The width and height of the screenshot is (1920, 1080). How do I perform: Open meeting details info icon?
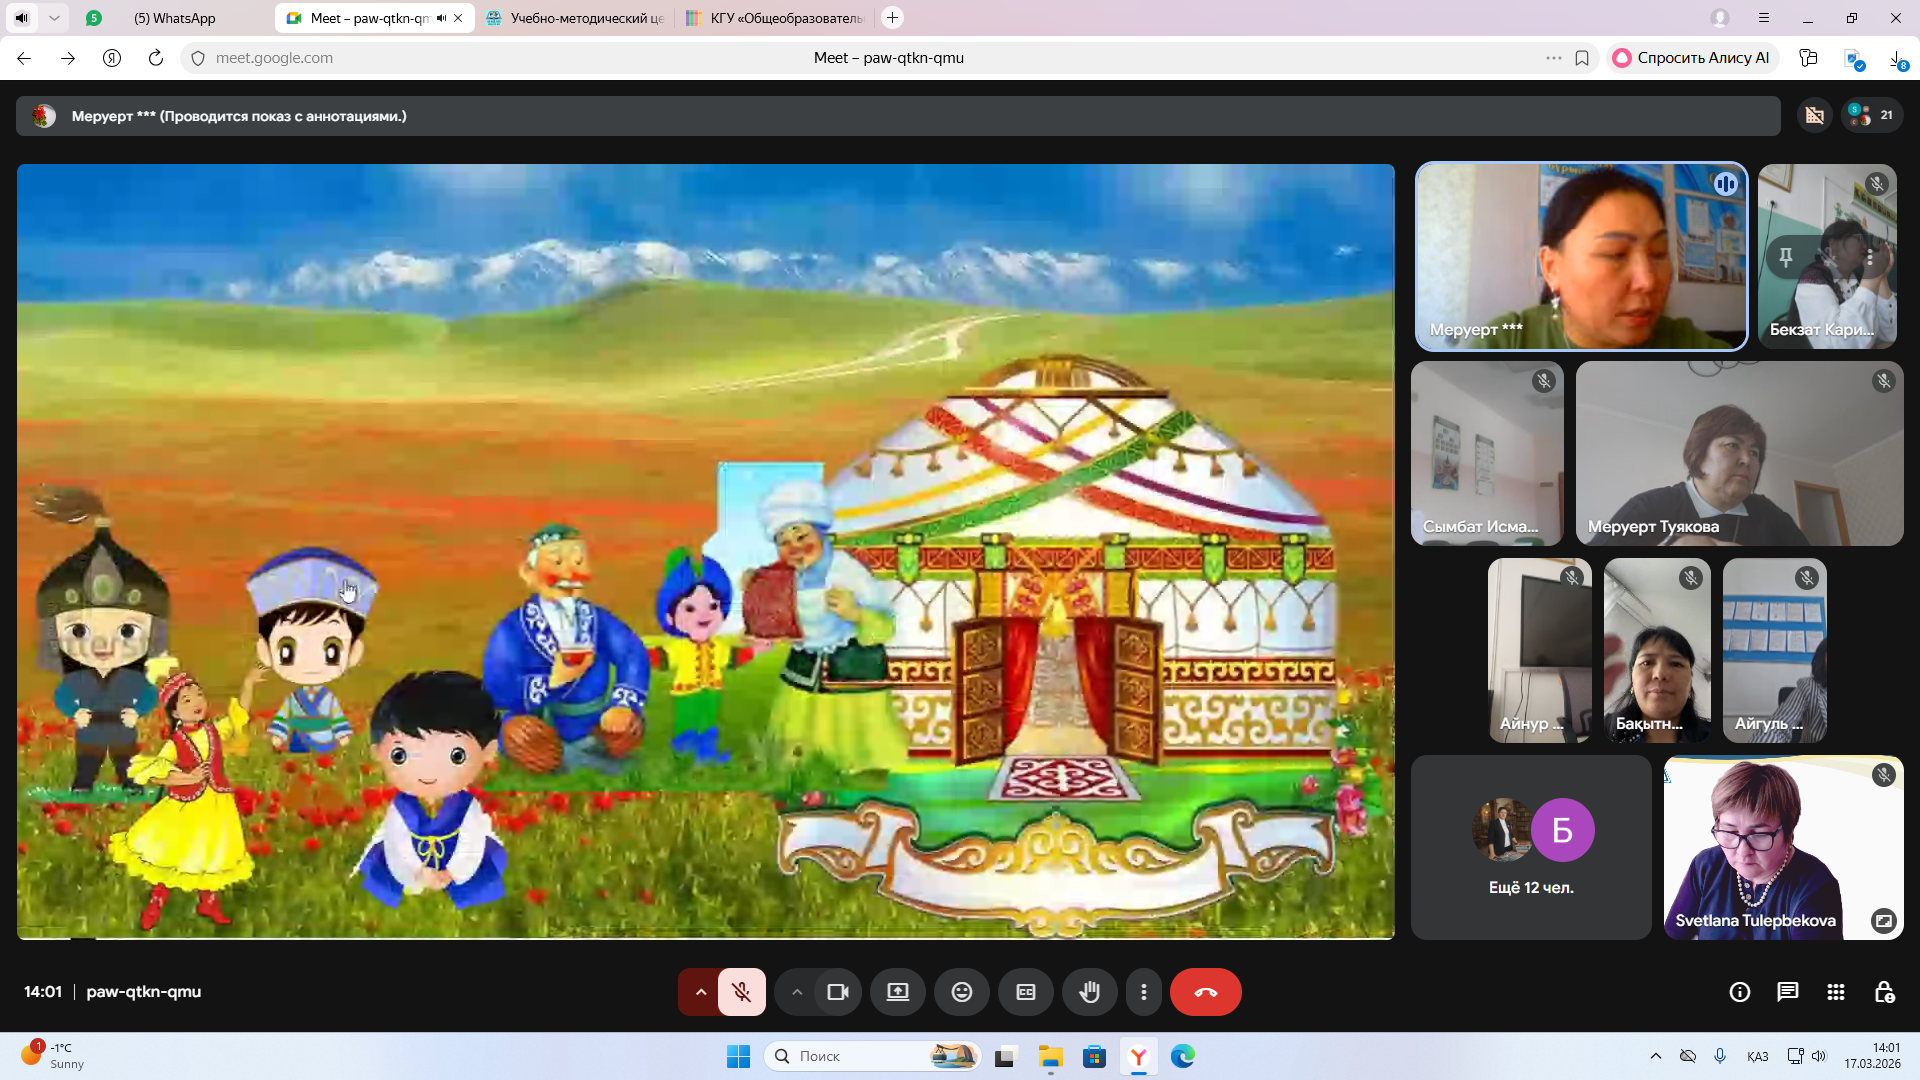[1739, 992]
